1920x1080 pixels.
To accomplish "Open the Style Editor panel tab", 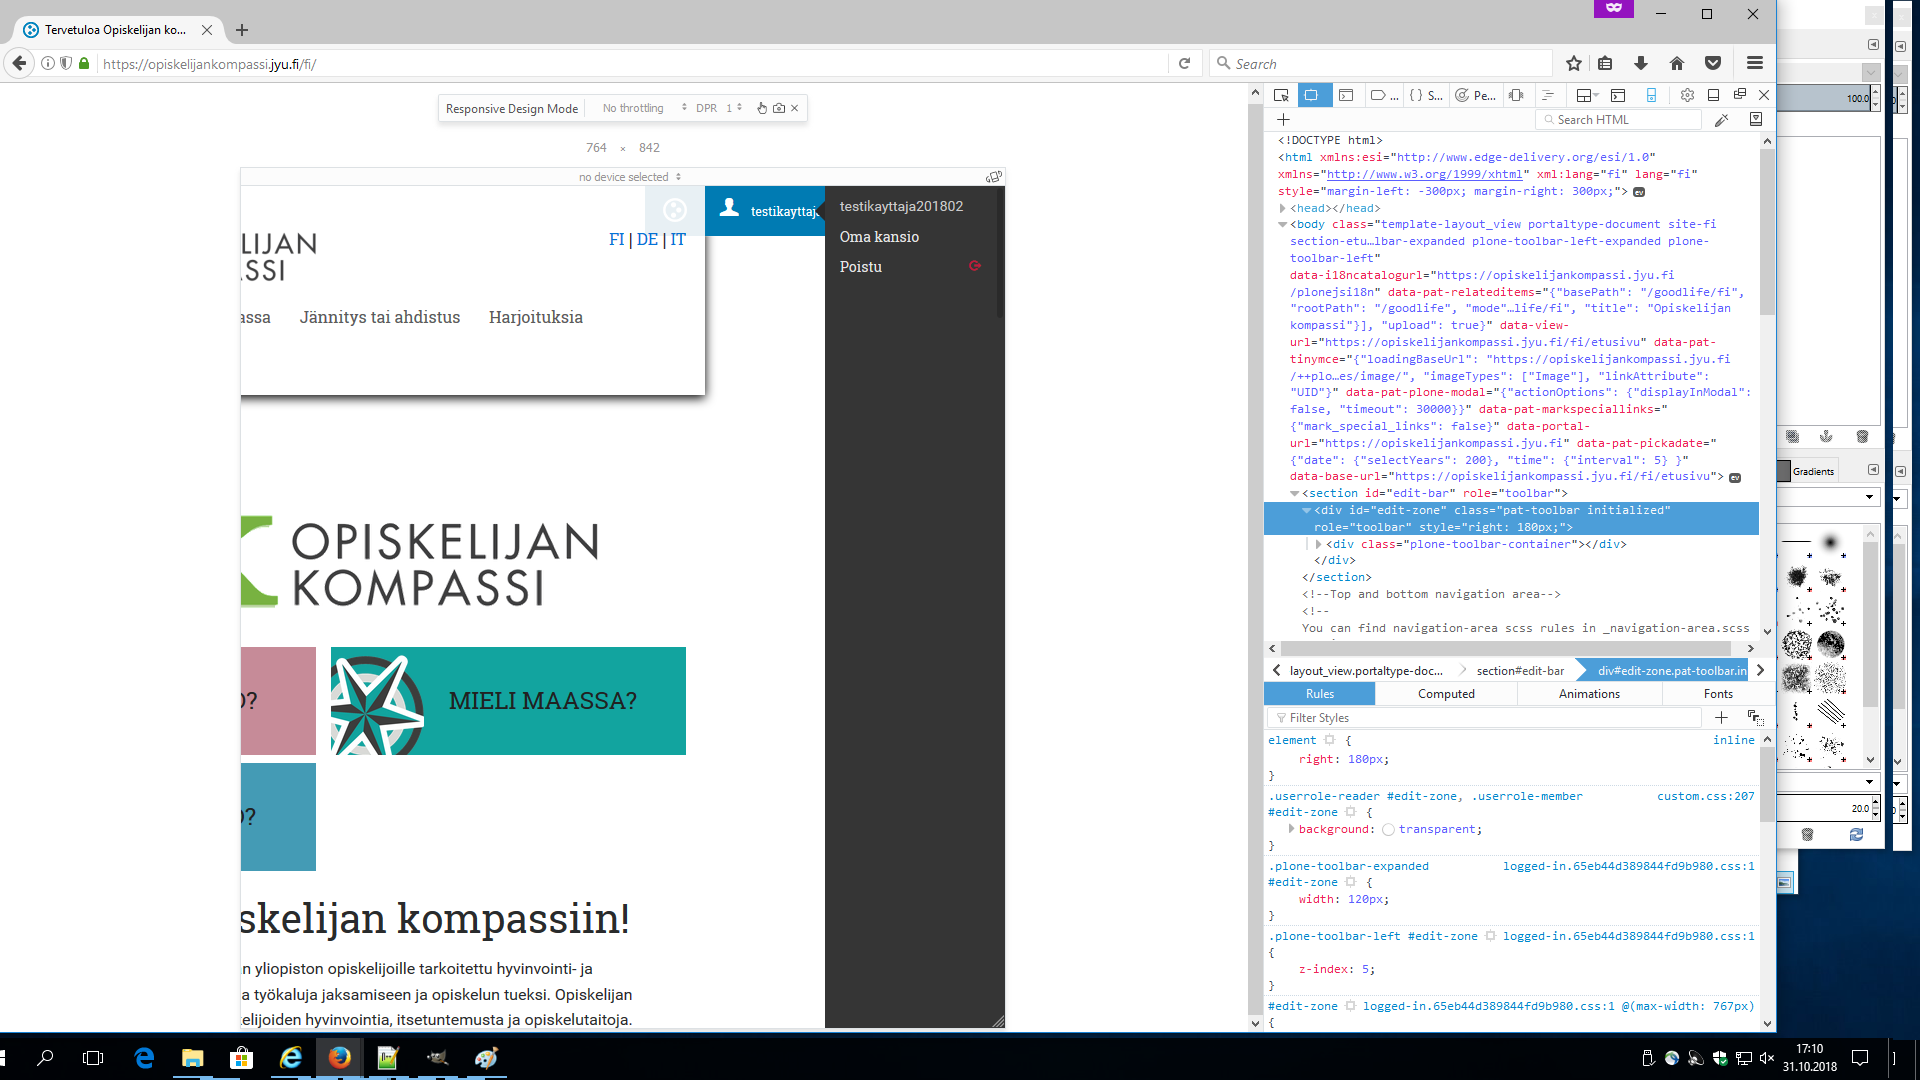I will click(1427, 95).
